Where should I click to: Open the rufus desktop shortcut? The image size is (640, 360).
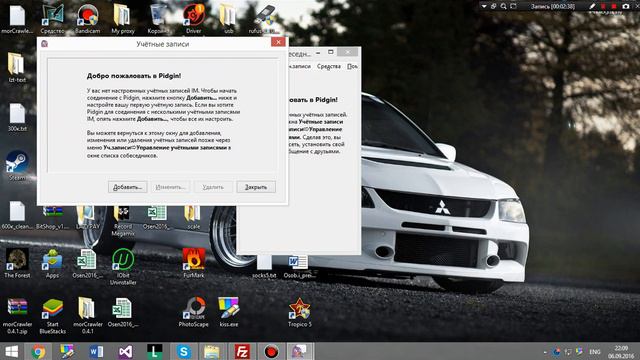(x=264, y=19)
